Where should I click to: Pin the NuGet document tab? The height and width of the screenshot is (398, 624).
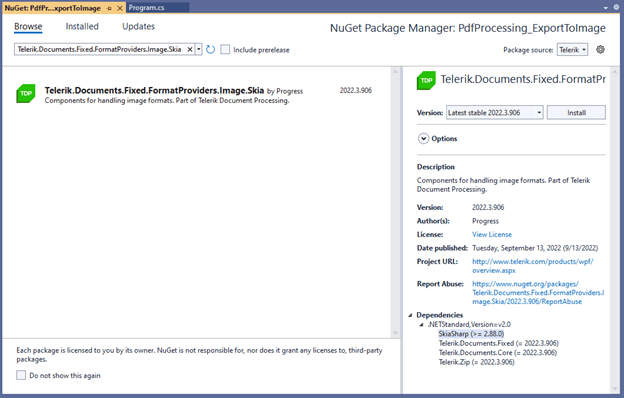tap(109, 8)
